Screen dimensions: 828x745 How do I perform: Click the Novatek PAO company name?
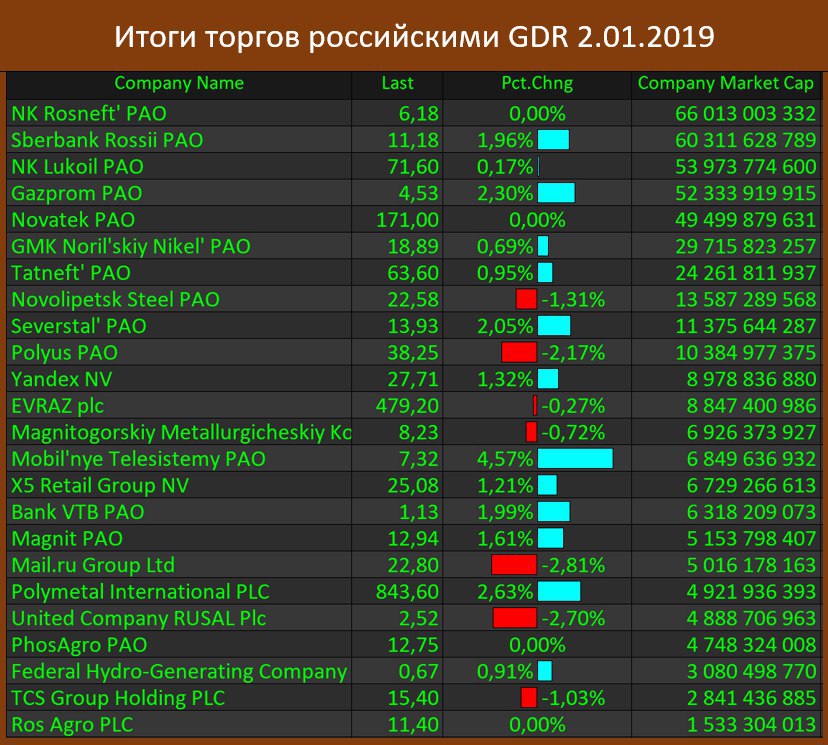(73, 220)
